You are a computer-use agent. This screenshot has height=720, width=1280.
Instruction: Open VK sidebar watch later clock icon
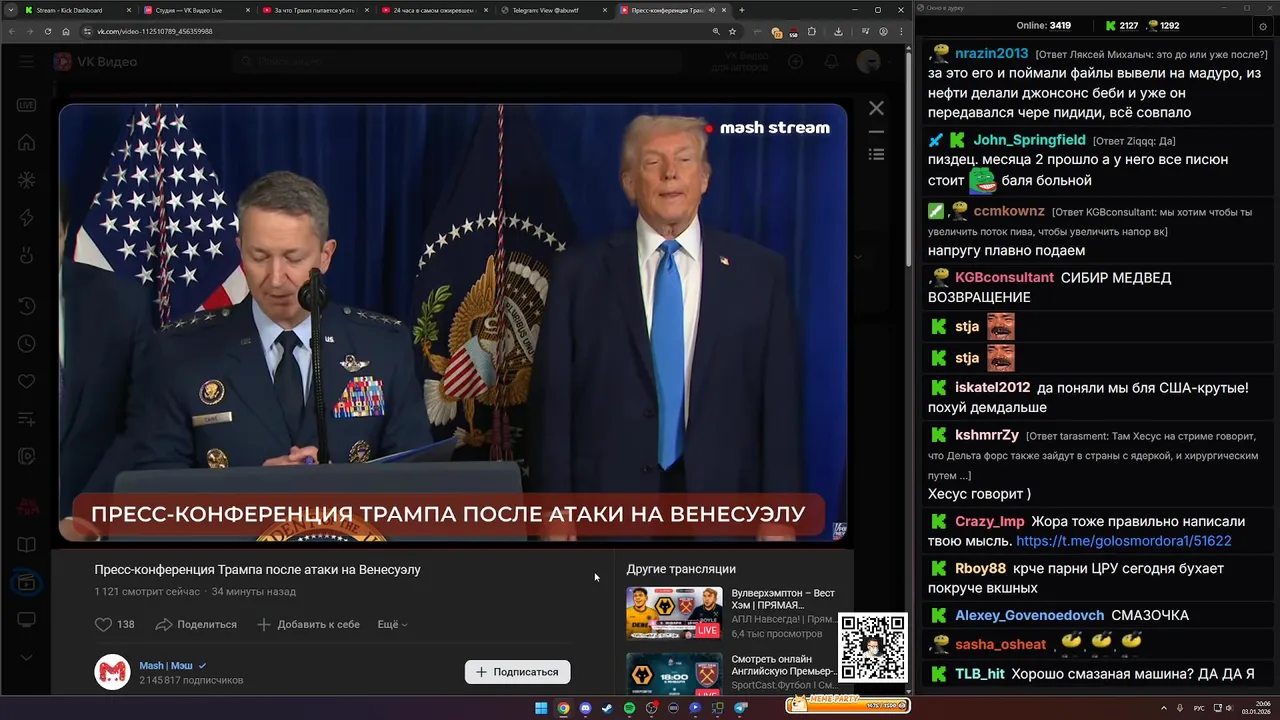[26, 344]
